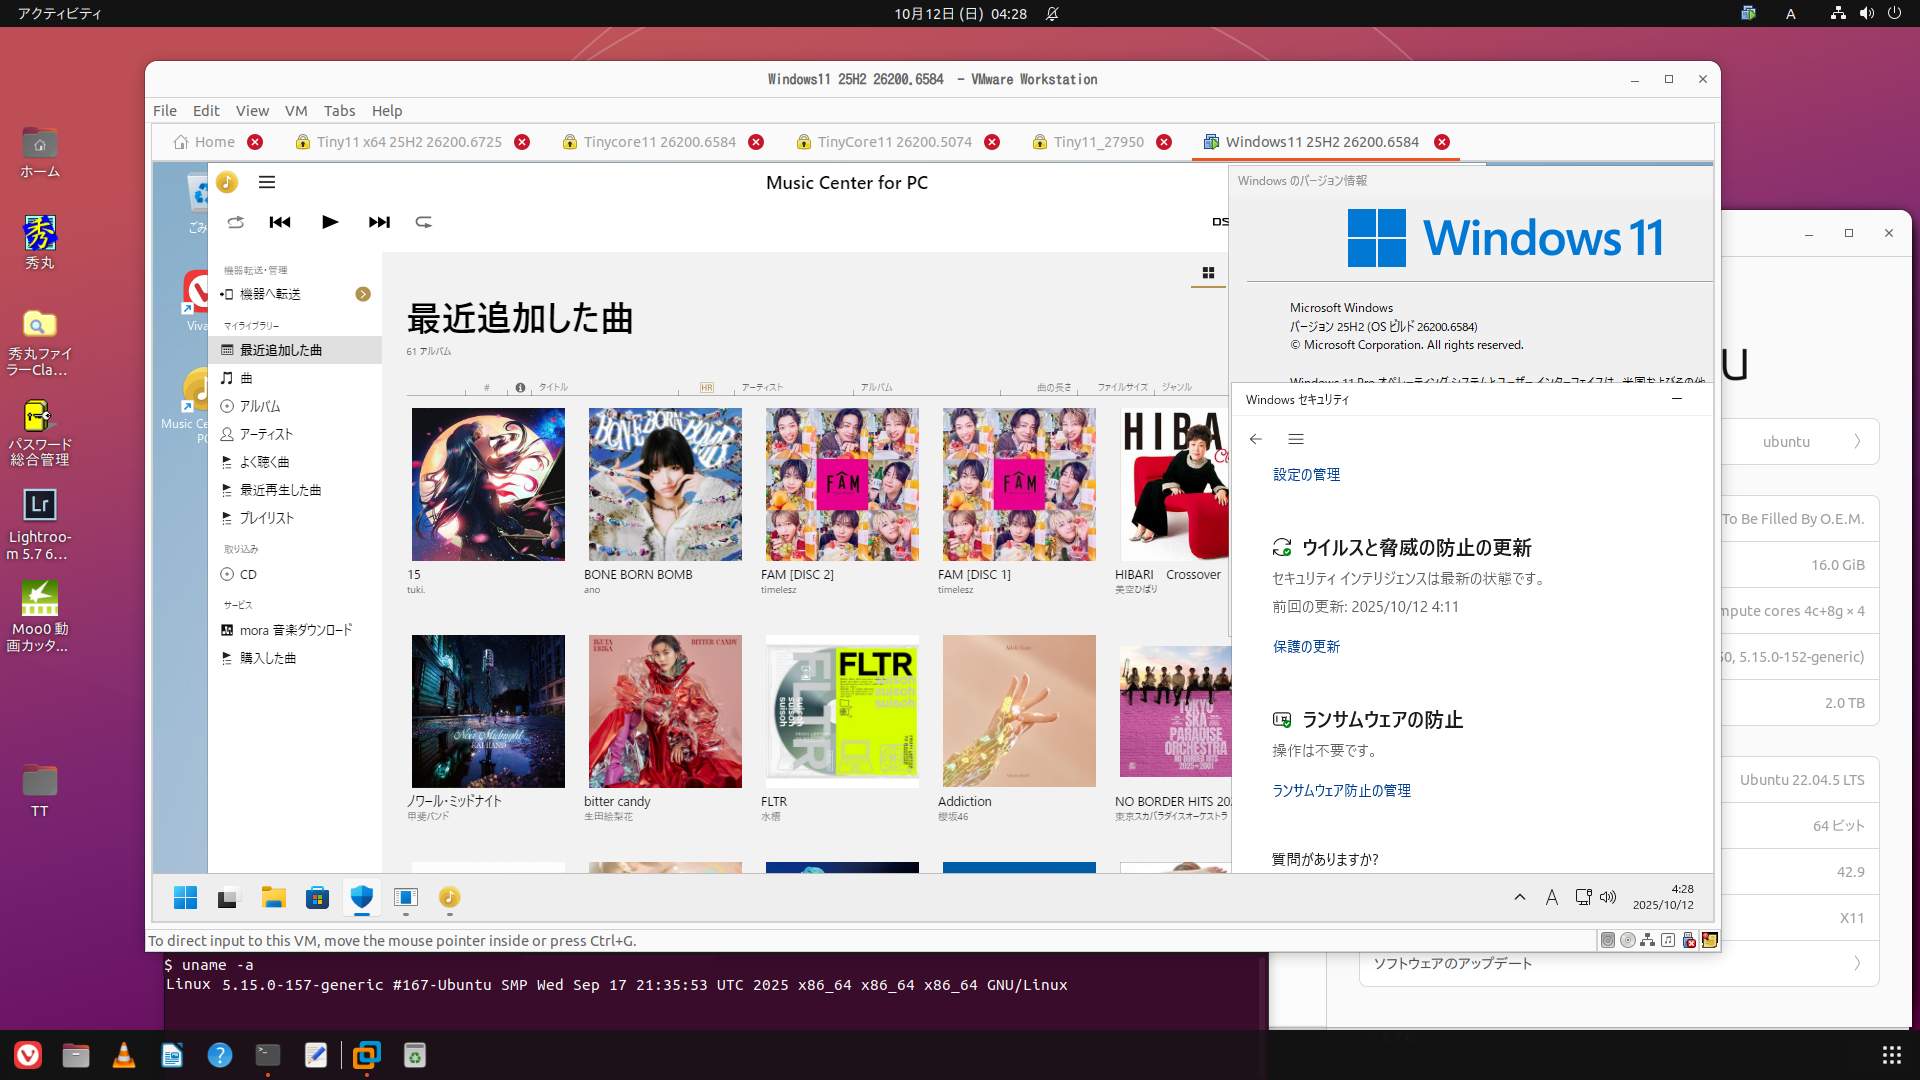Image resolution: width=1920 pixels, height=1080 pixels.
Task: Open mora 音楽ダウンロード service
Action: [x=295, y=630]
